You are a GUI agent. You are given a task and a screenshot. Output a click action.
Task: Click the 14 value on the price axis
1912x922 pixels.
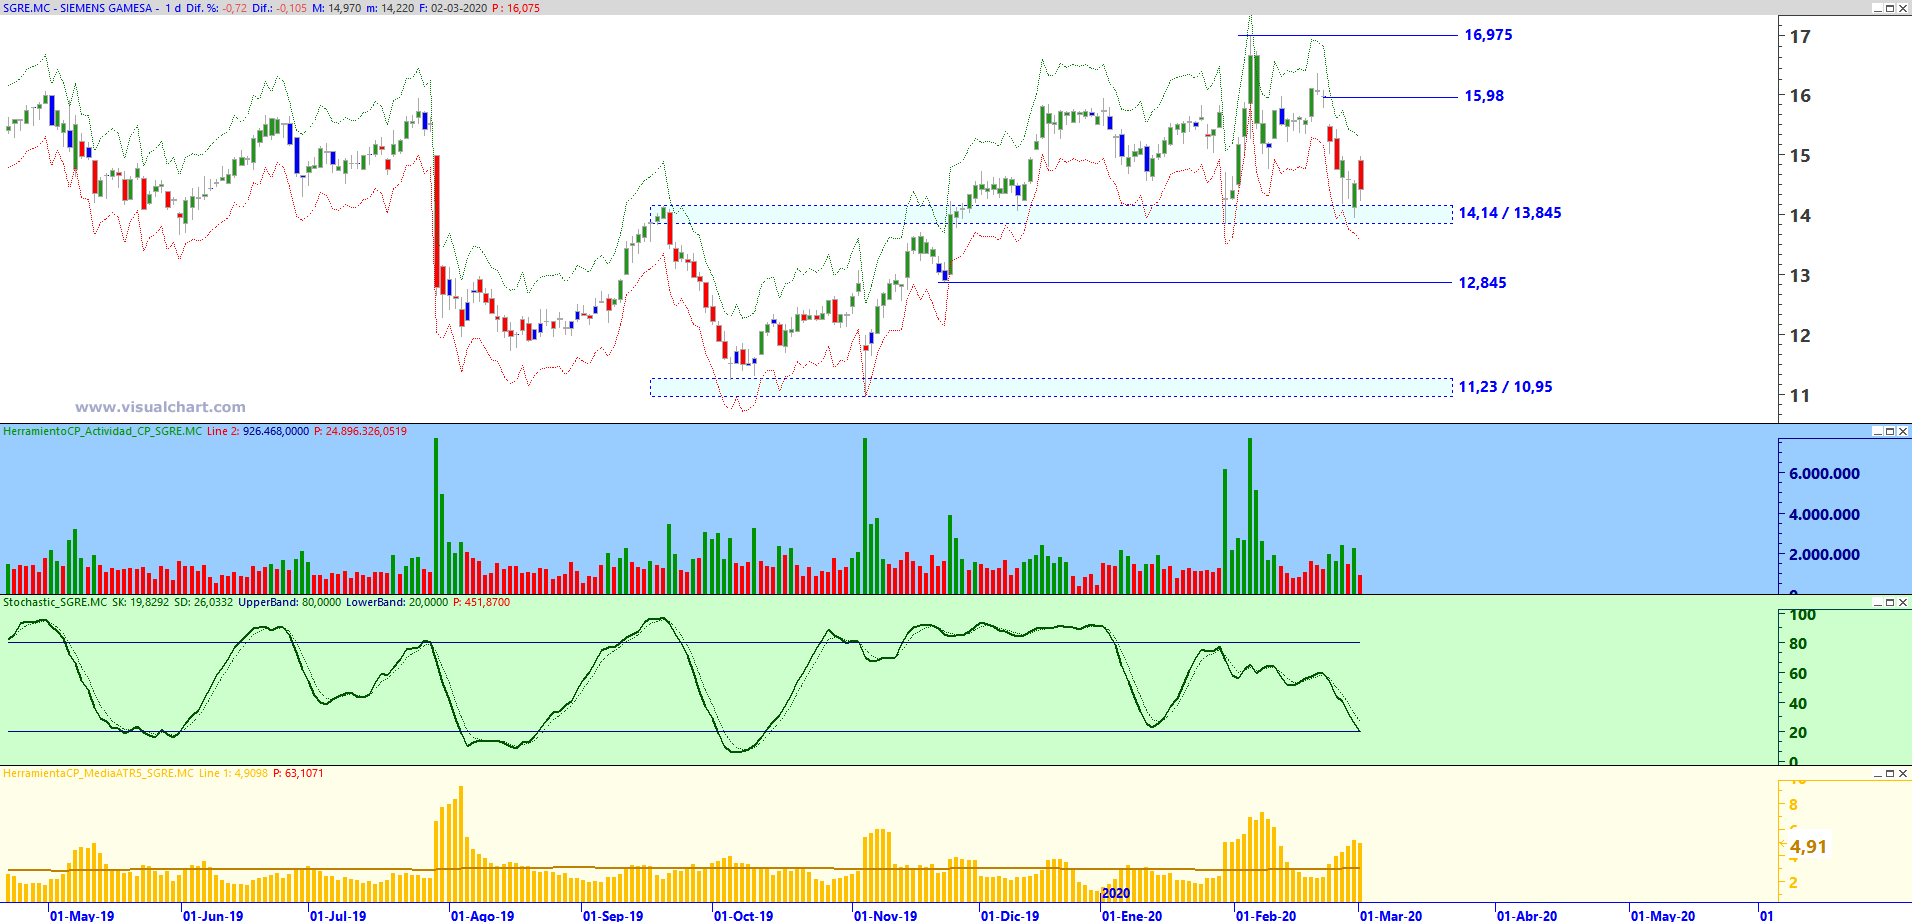[x=1800, y=215]
